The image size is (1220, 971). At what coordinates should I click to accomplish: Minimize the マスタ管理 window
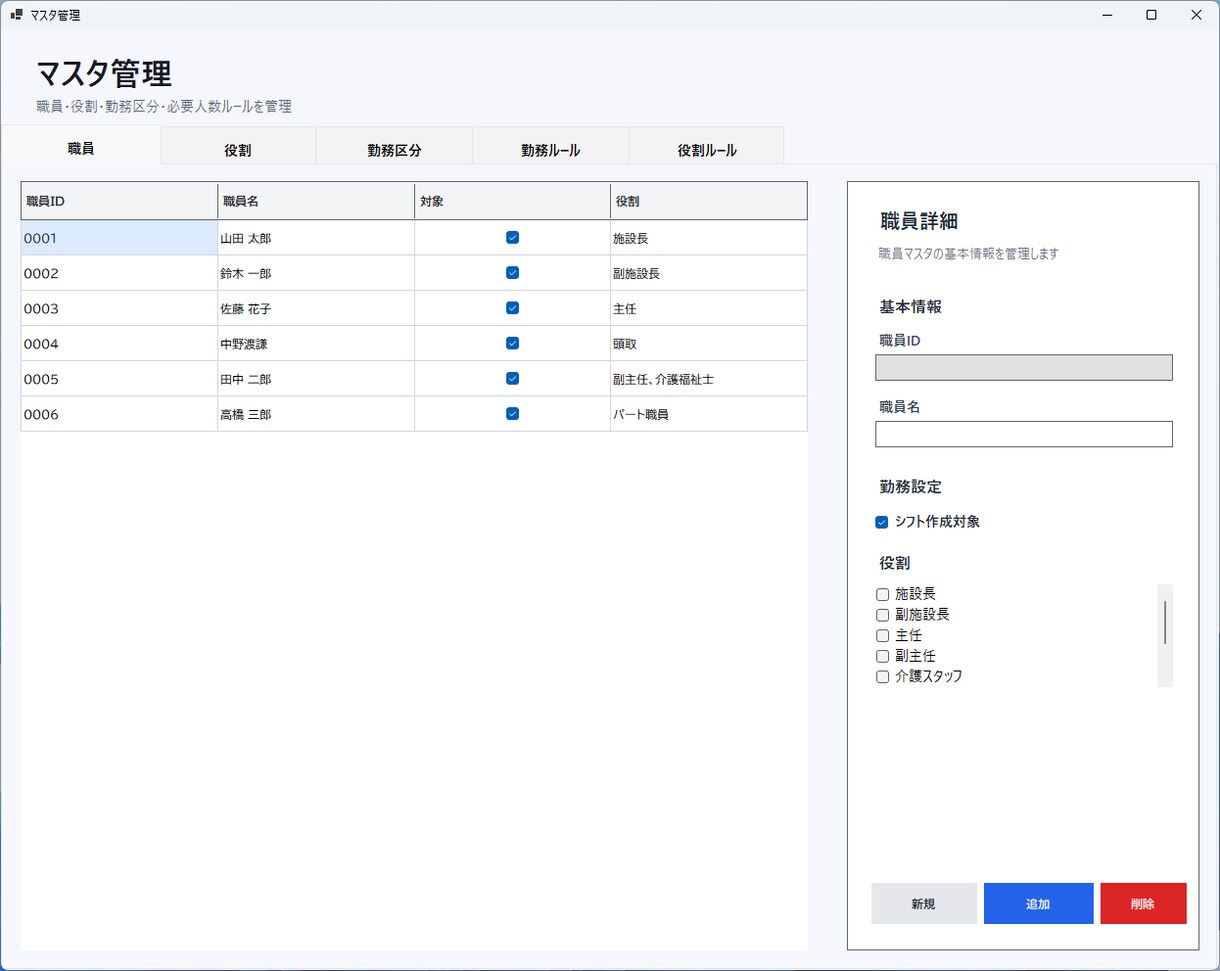tap(1107, 15)
